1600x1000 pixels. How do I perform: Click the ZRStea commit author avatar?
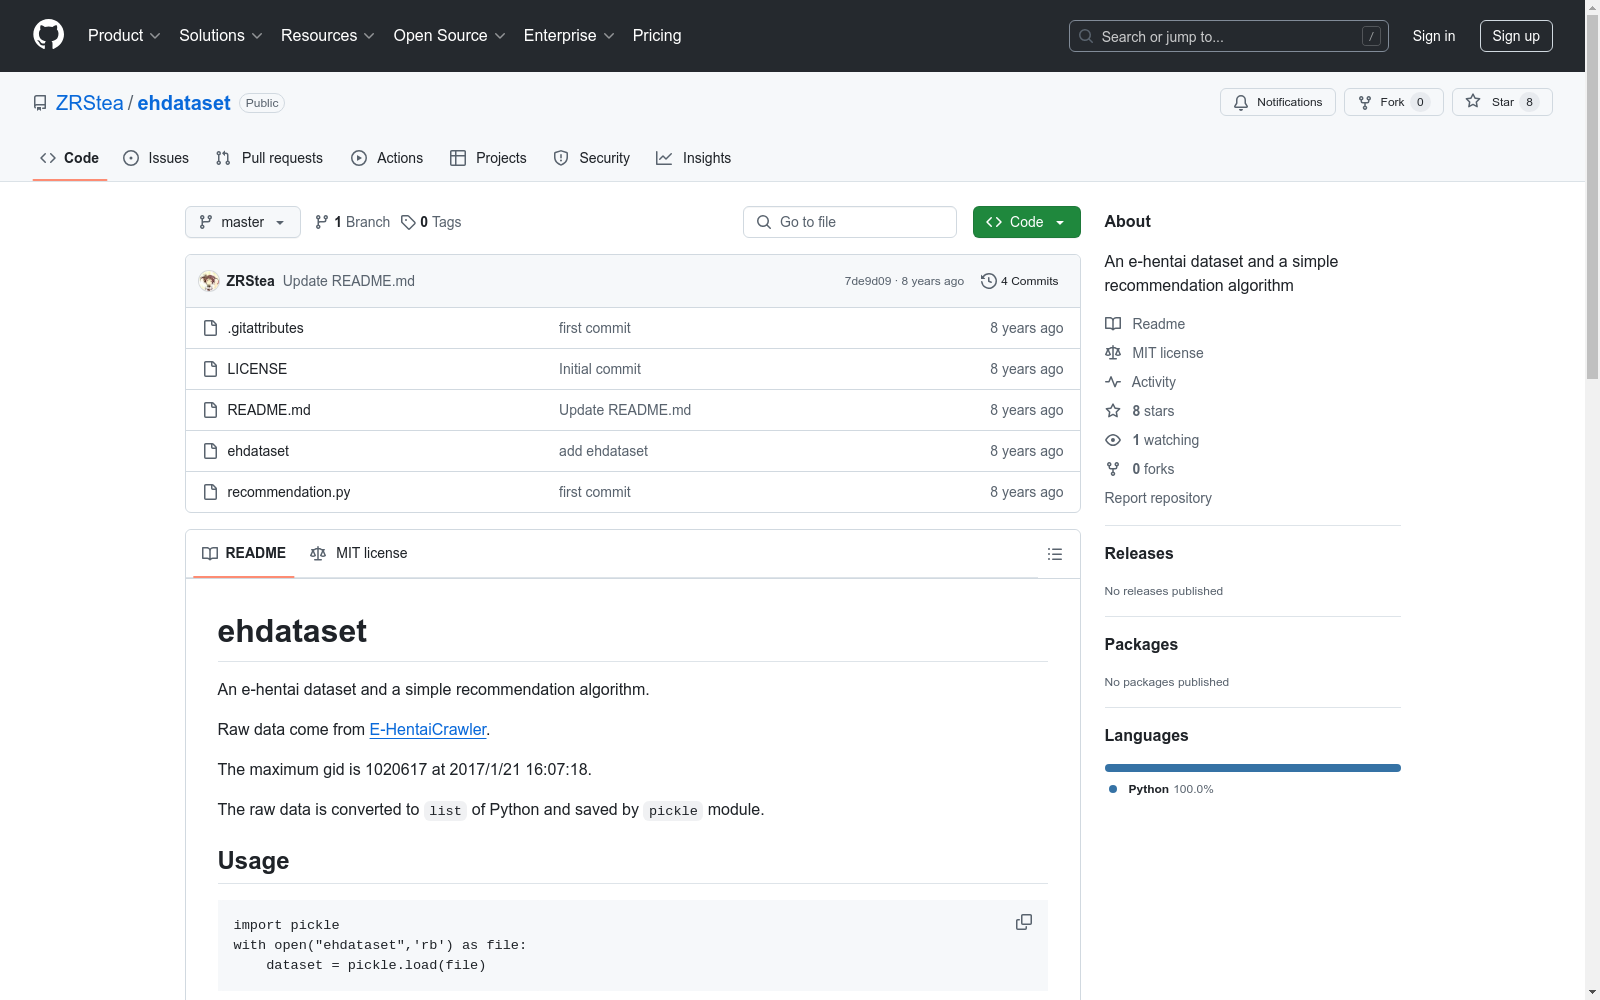coord(209,281)
